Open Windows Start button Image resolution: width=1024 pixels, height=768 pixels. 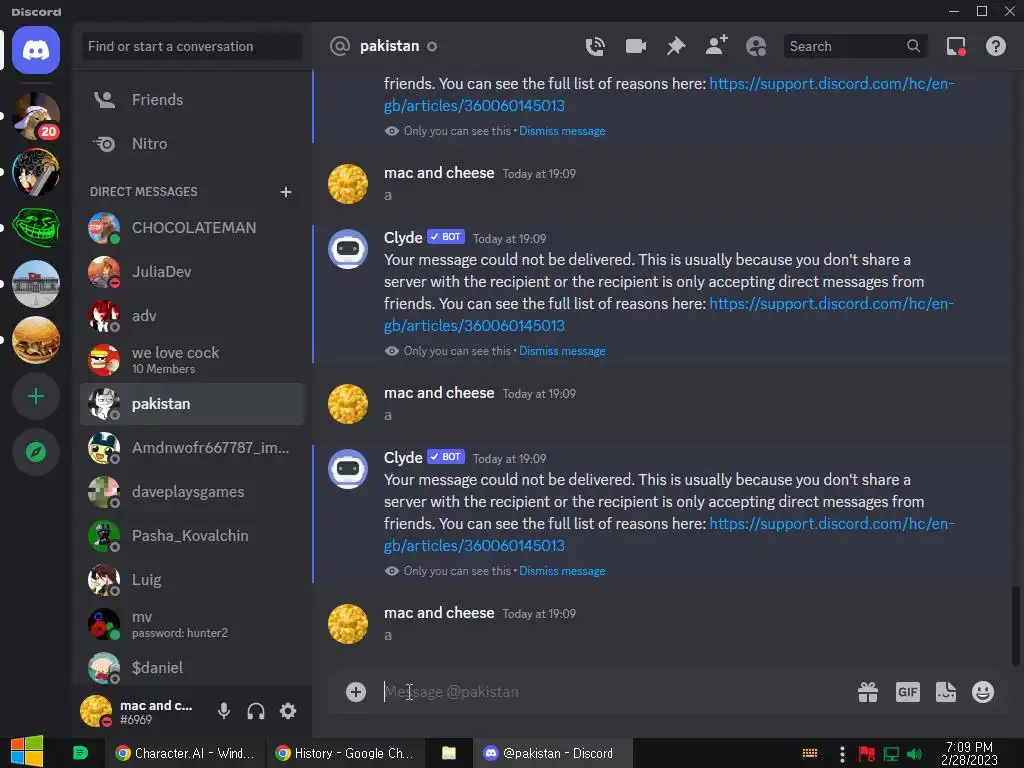27,752
